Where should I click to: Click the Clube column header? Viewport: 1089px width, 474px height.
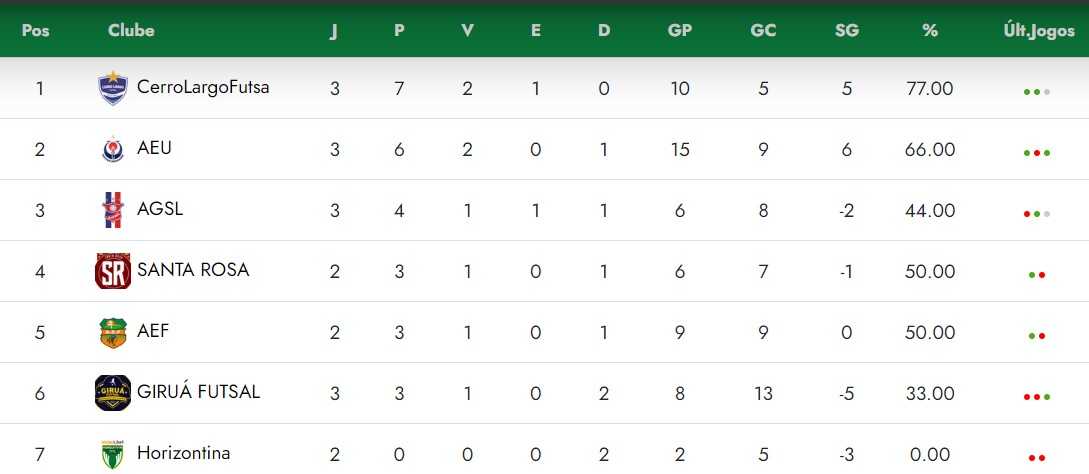[131, 31]
